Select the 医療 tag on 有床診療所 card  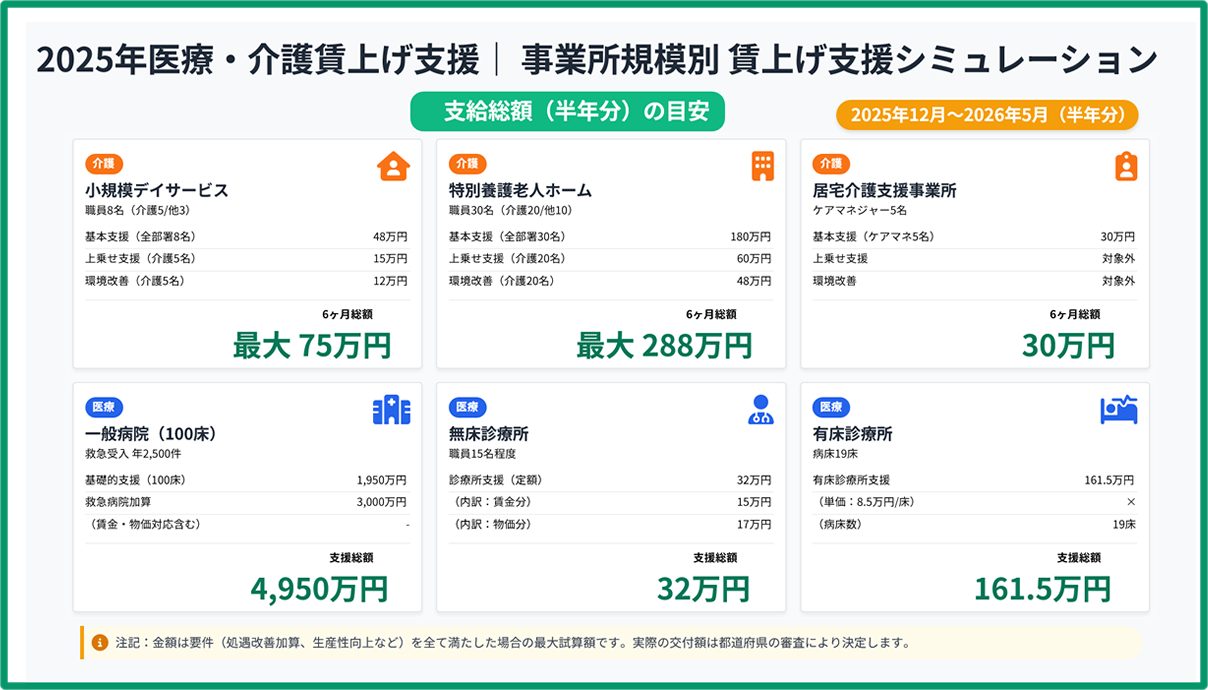pyautogui.click(x=831, y=407)
